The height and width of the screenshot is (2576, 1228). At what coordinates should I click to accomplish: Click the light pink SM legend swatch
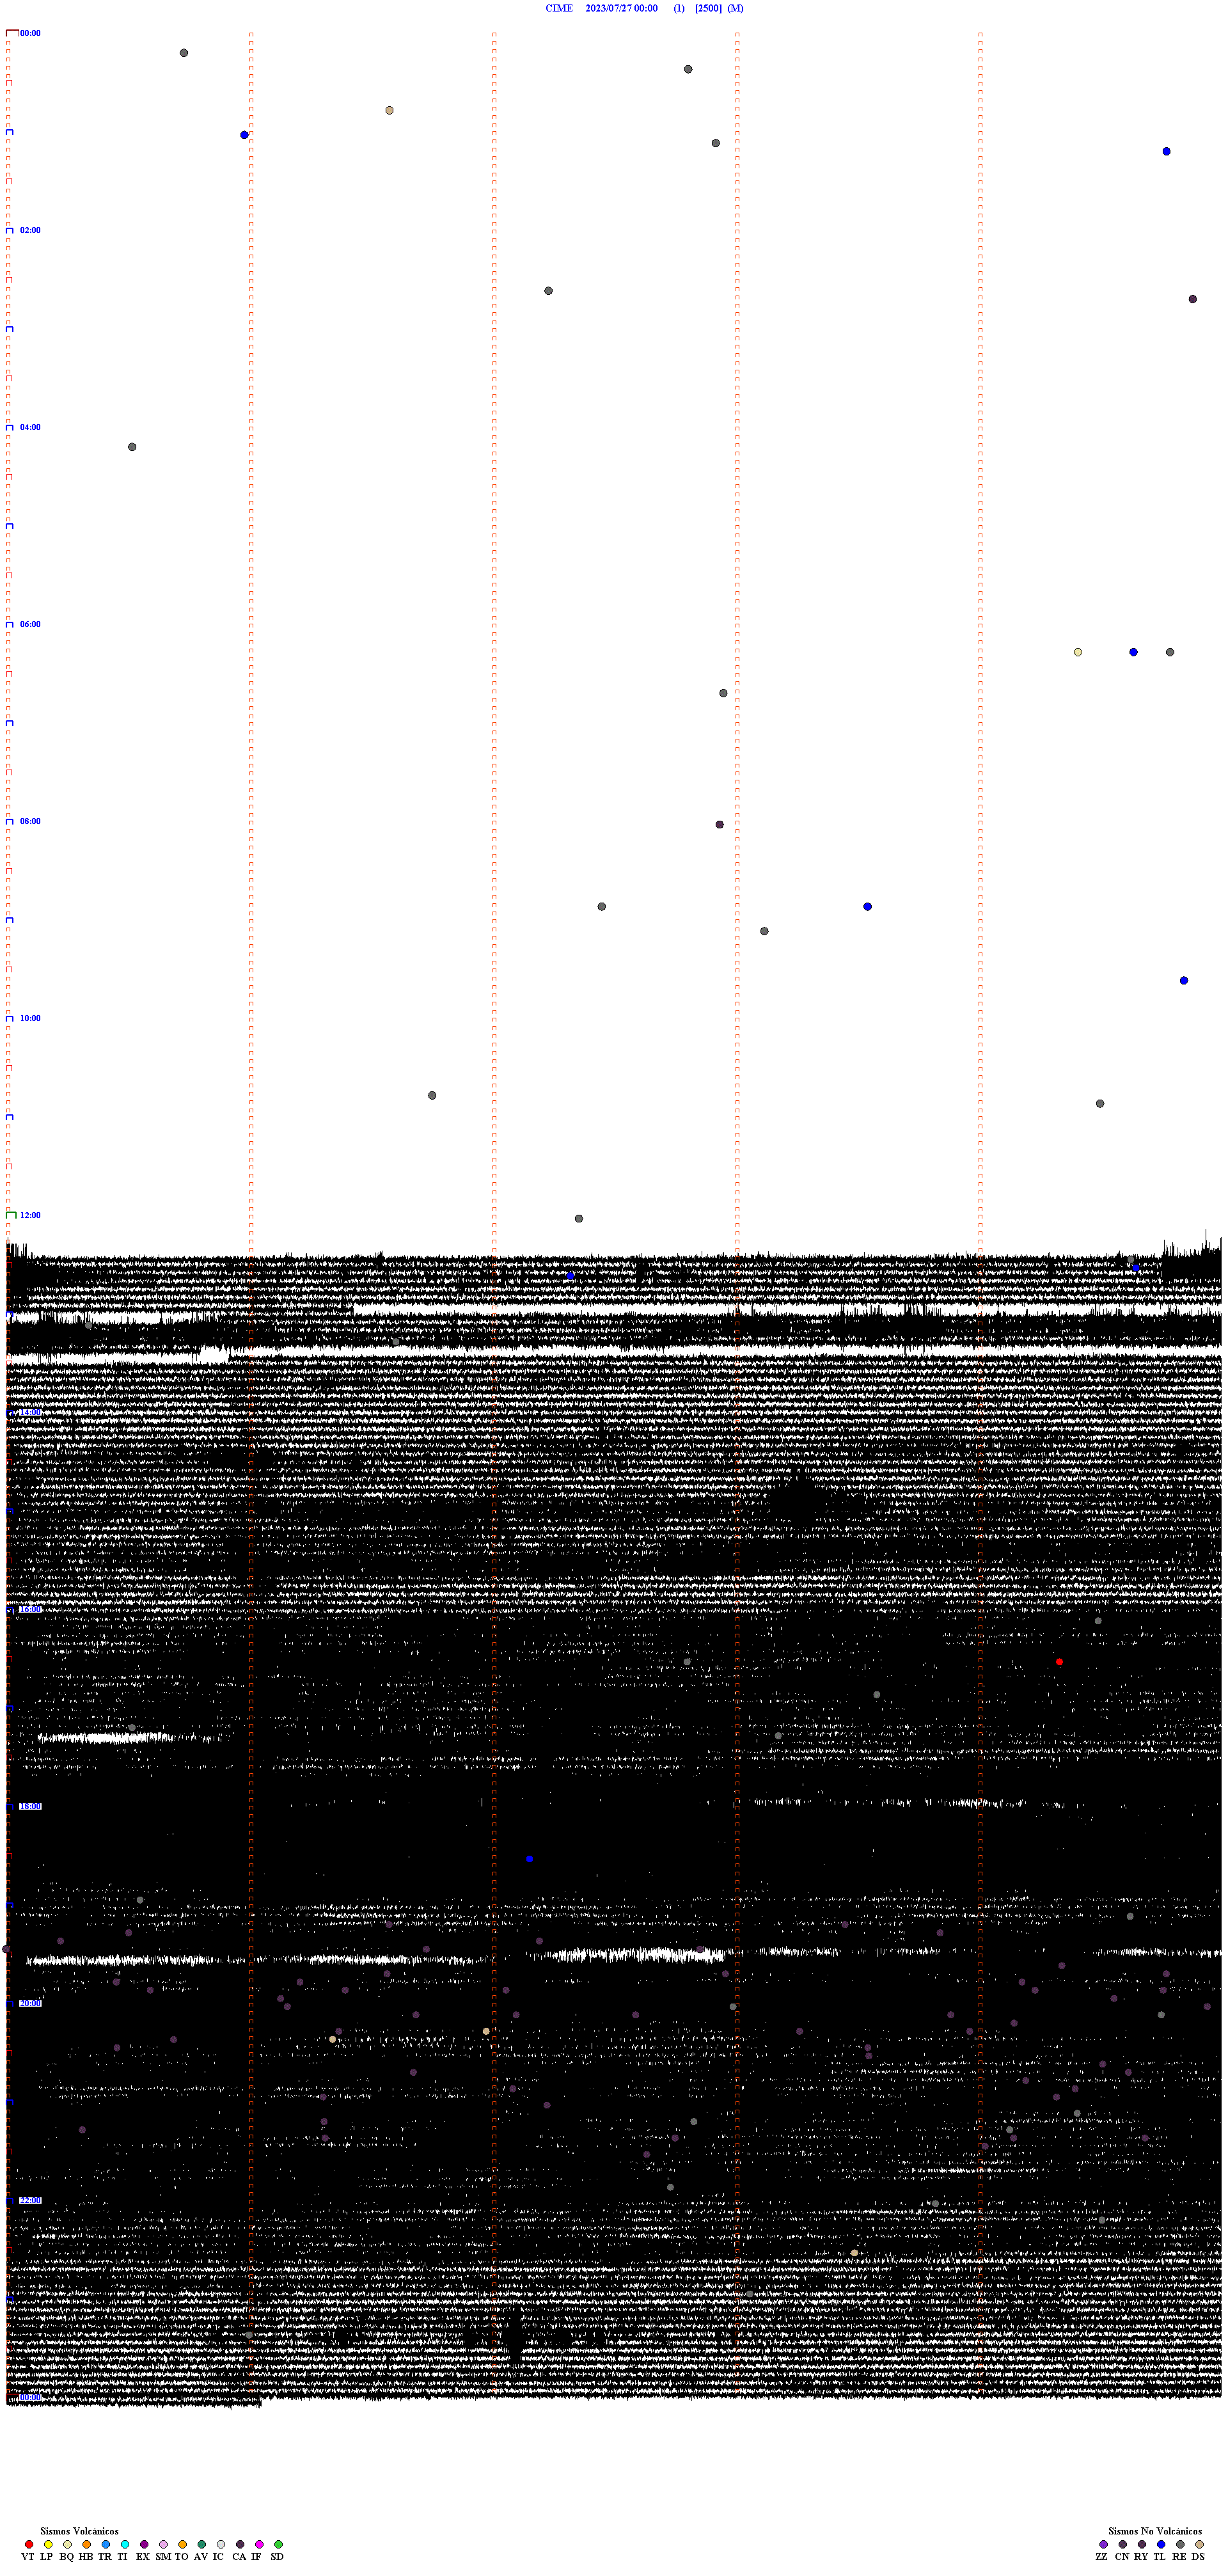tap(163, 2545)
